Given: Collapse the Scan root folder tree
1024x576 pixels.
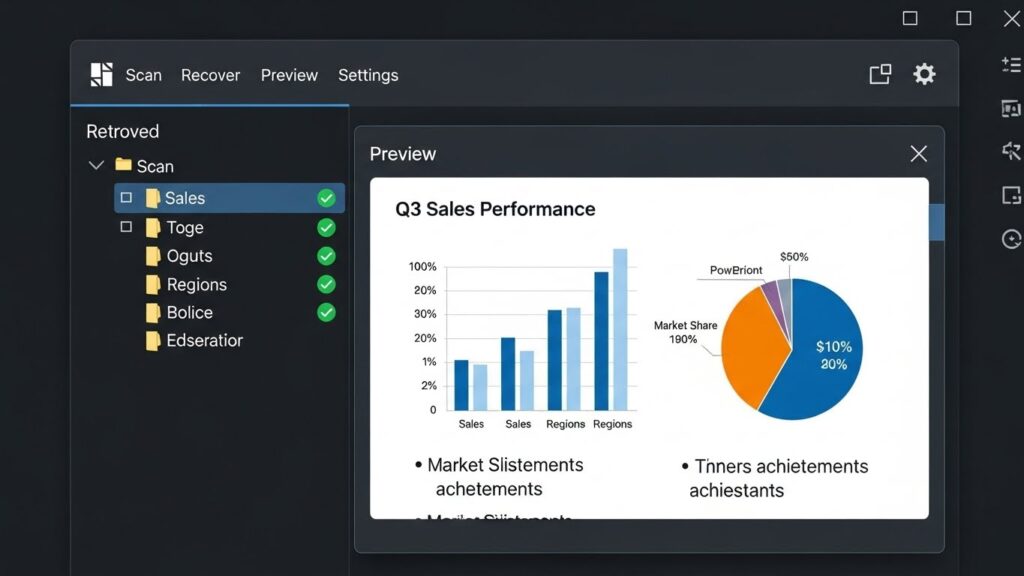Looking at the screenshot, I should tap(96, 166).
